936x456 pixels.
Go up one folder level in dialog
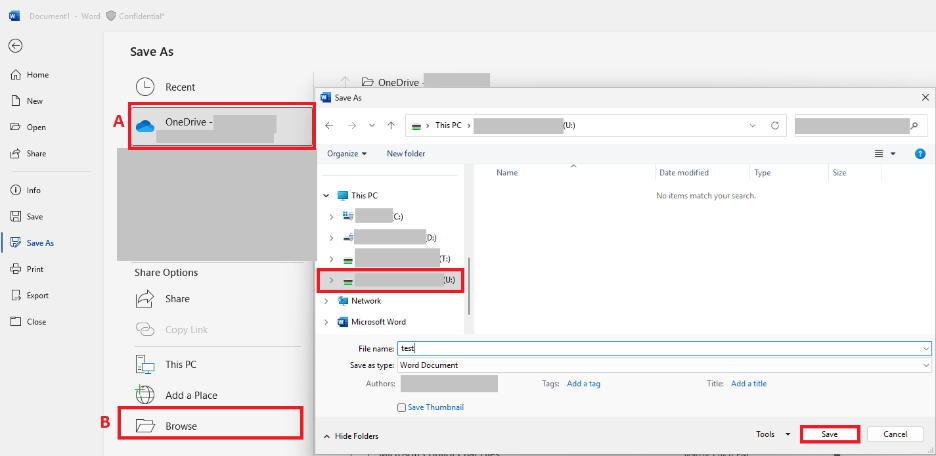pos(391,125)
